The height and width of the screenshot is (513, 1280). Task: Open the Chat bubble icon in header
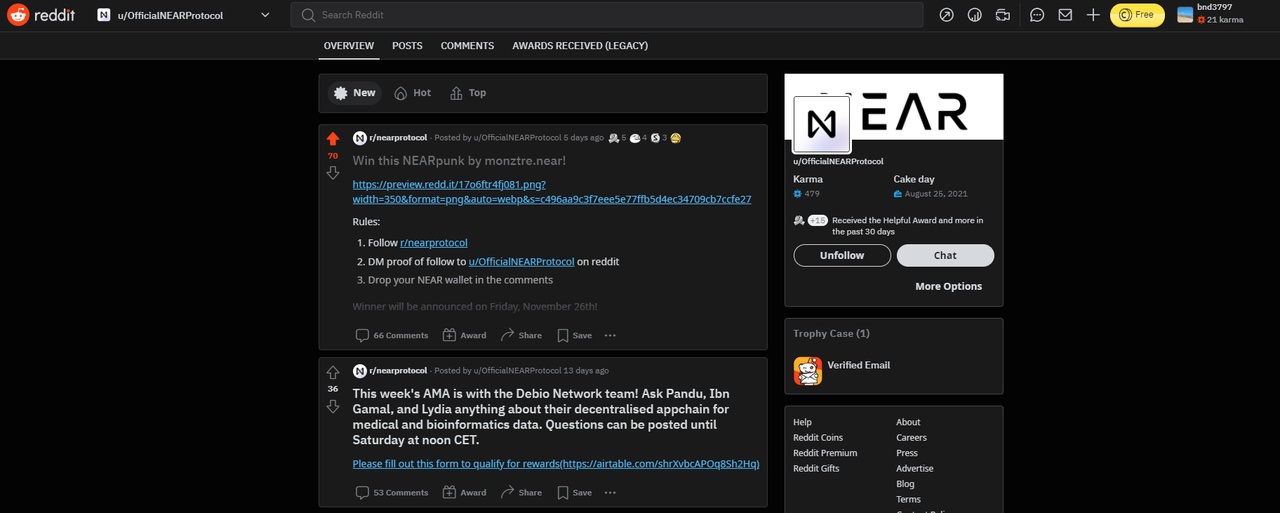click(1037, 15)
